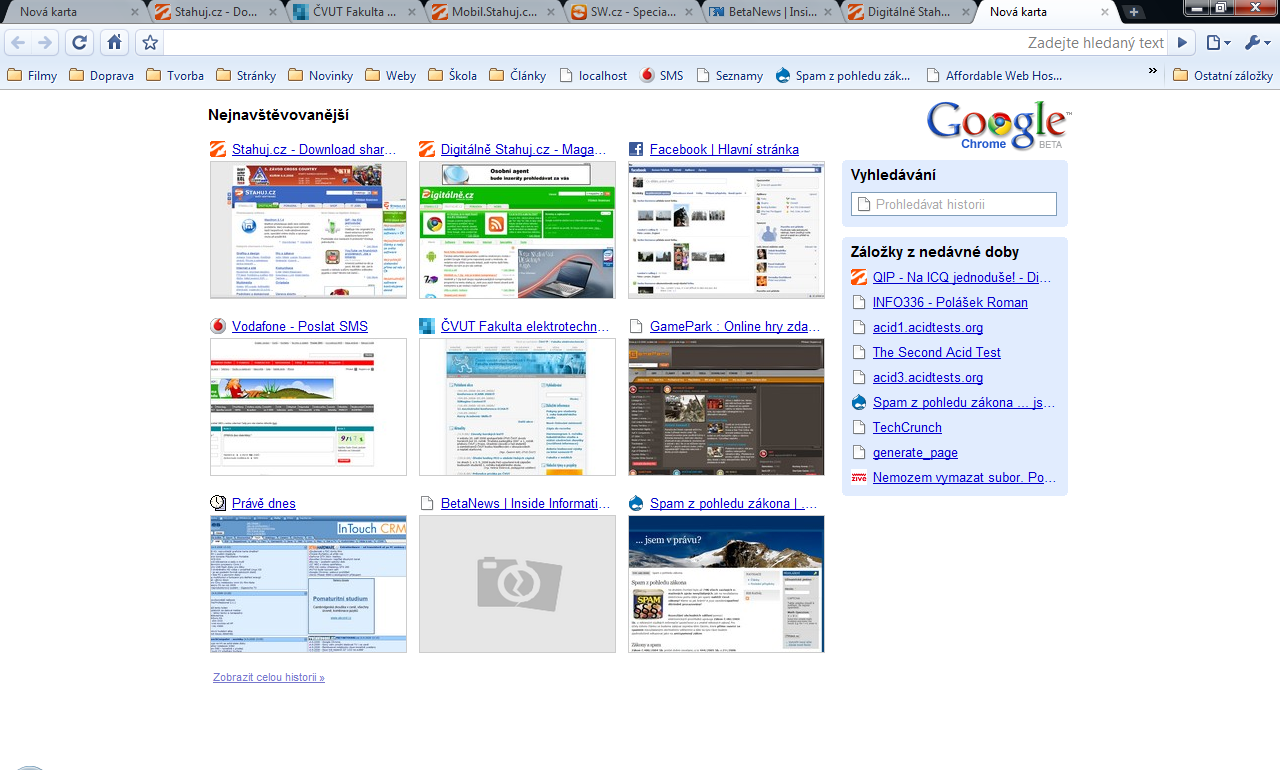Expand the Stránky bookmarks folder

click(246, 75)
